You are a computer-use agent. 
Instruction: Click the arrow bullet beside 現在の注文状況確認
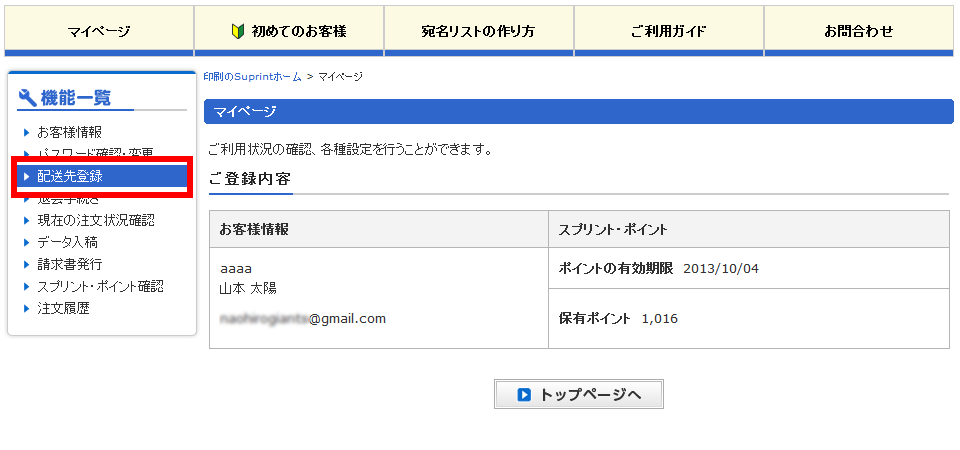point(26,220)
